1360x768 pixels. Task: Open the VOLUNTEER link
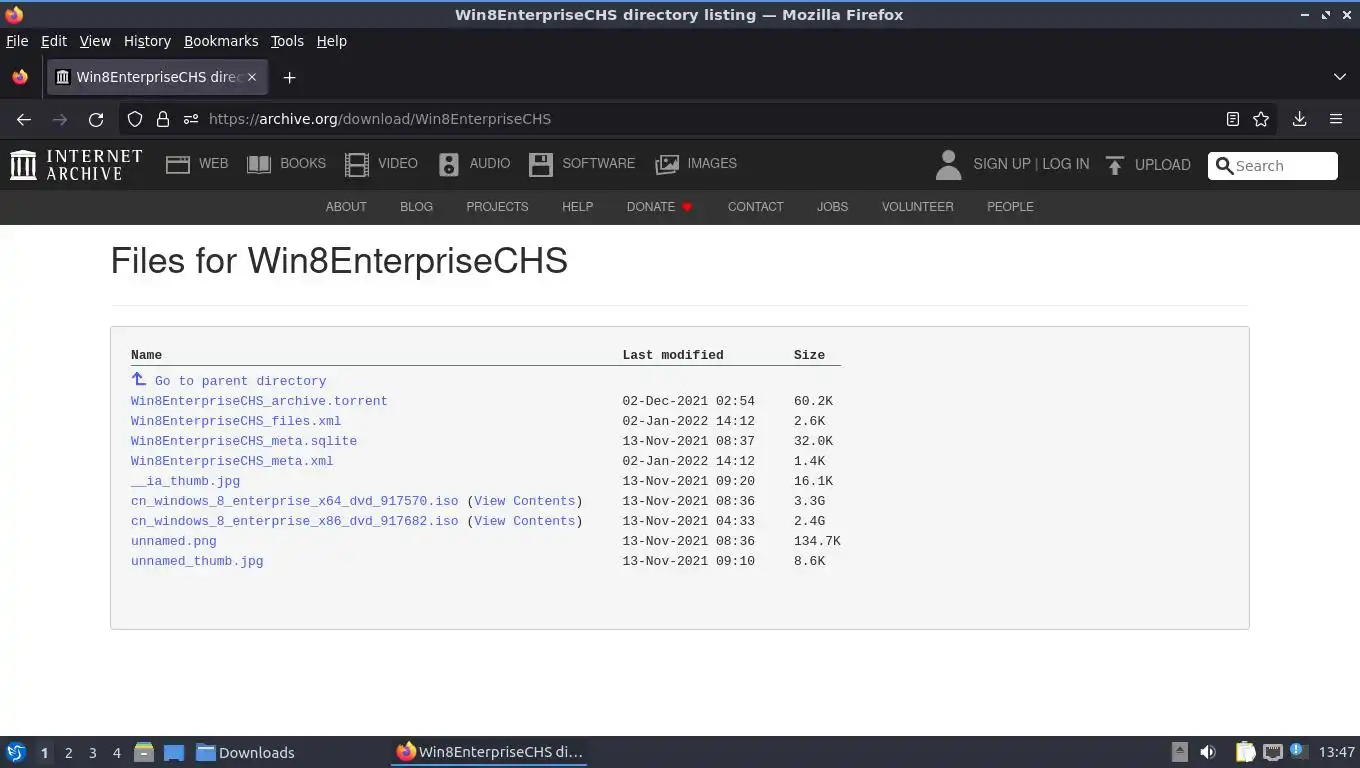click(x=917, y=207)
